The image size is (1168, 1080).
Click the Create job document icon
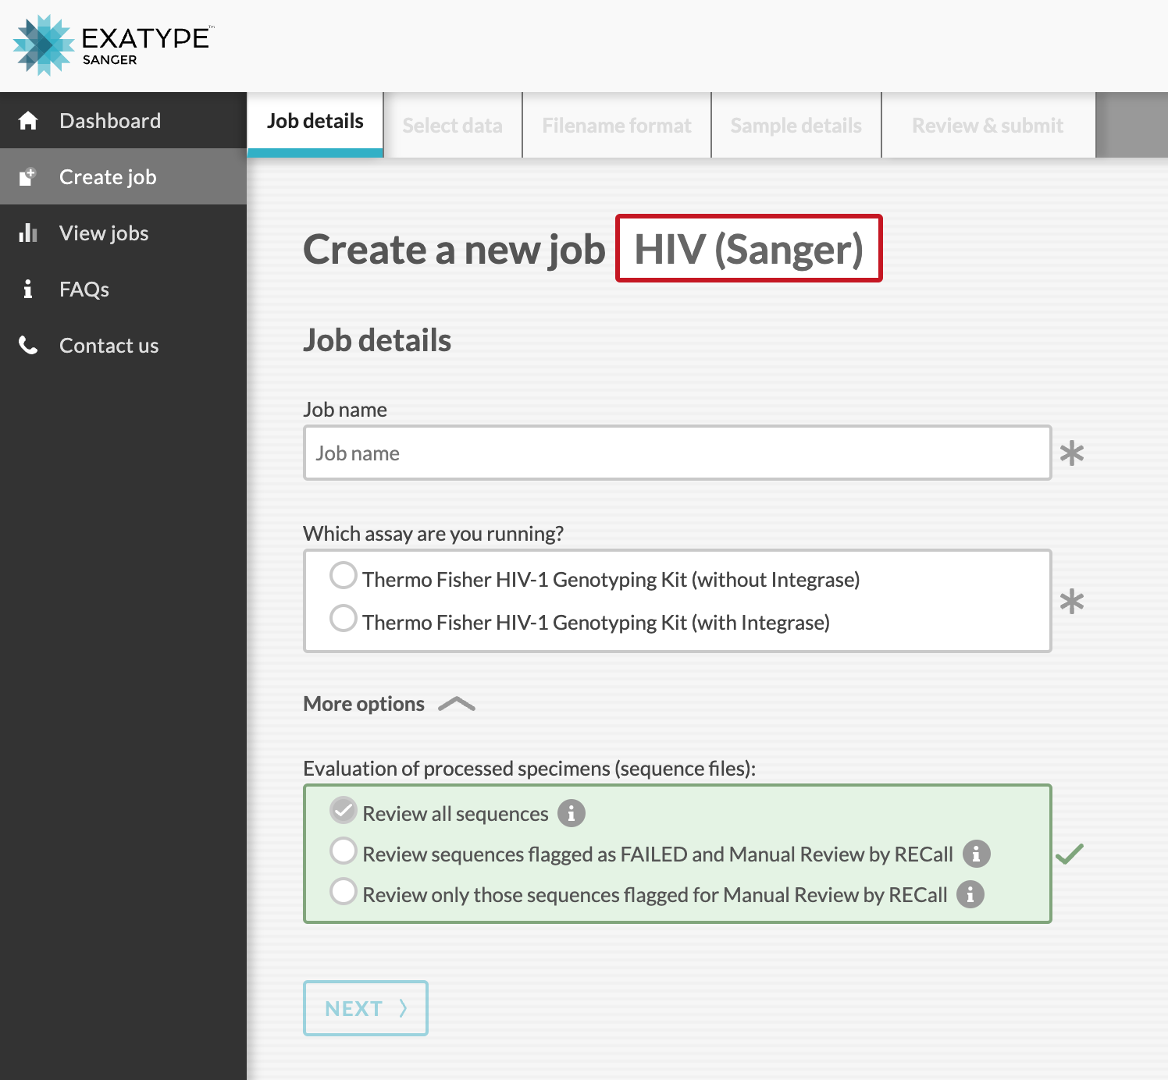tap(28, 177)
